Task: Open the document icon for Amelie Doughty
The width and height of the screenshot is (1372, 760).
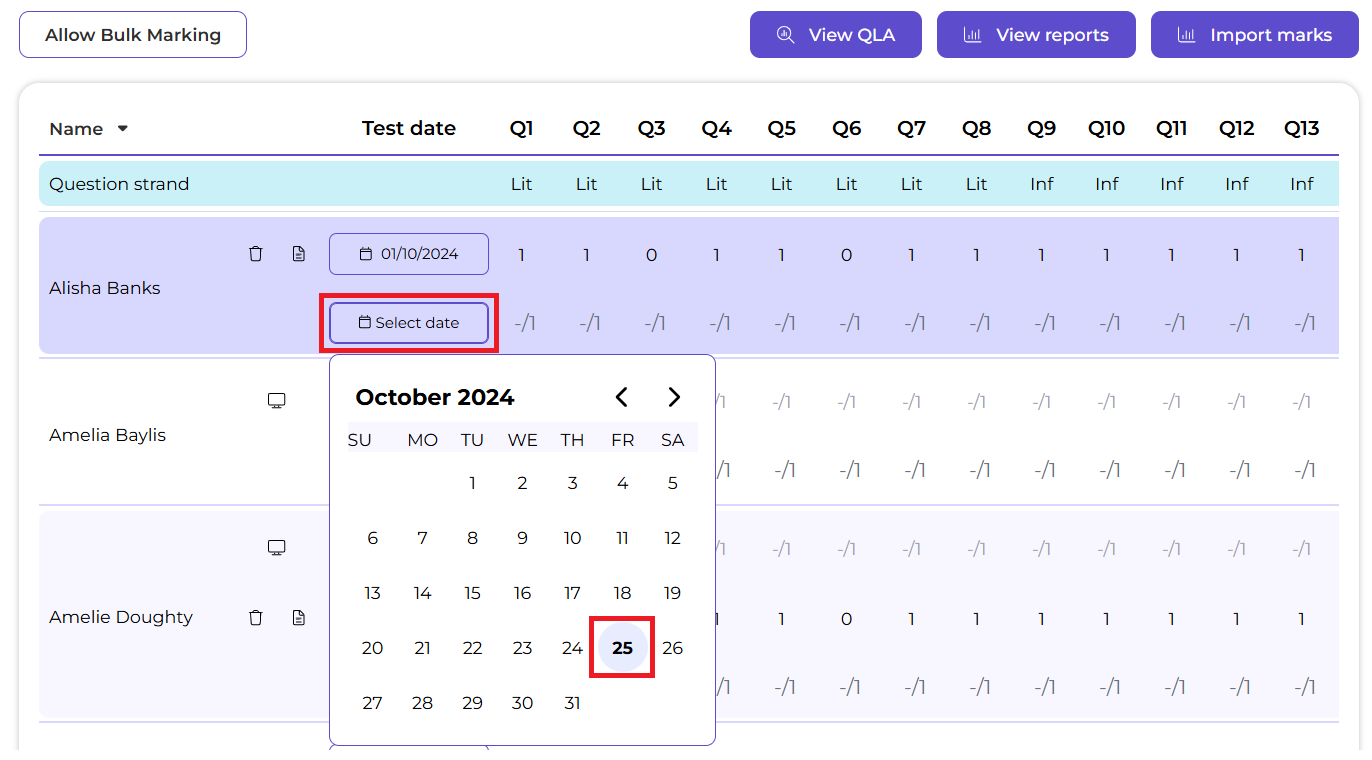Action: (x=298, y=617)
